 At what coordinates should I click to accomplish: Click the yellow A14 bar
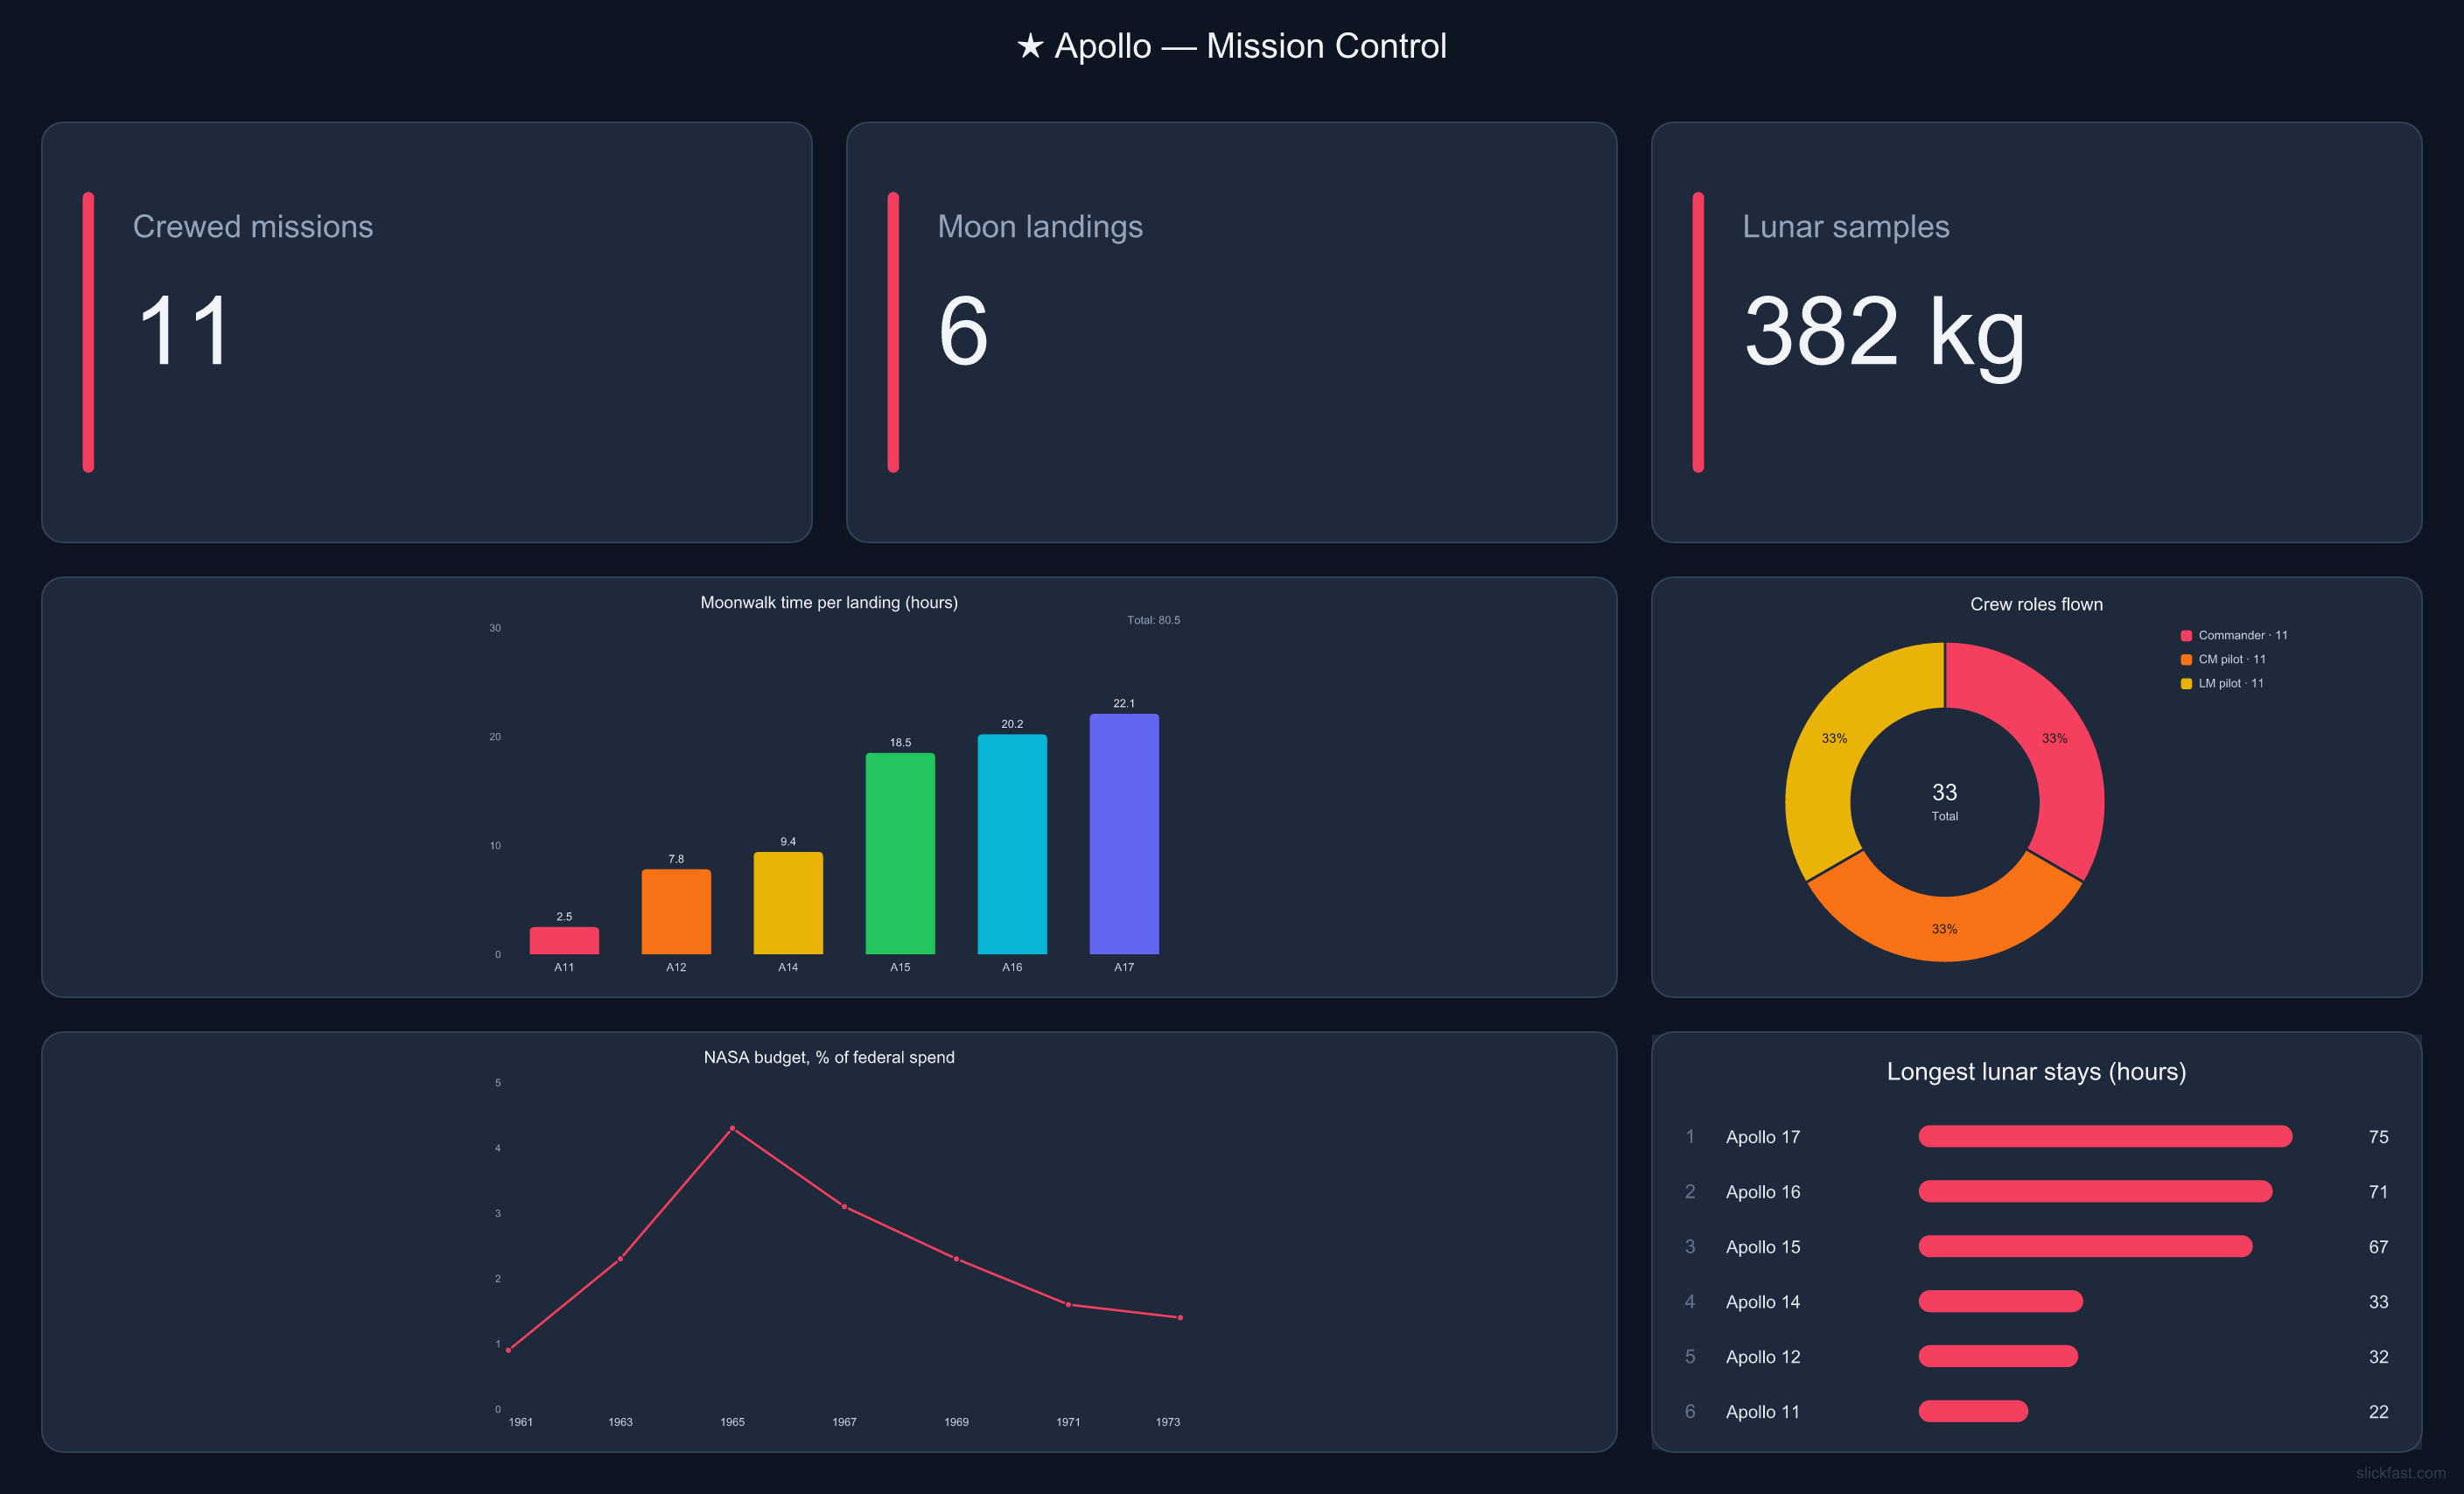[x=788, y=903]
